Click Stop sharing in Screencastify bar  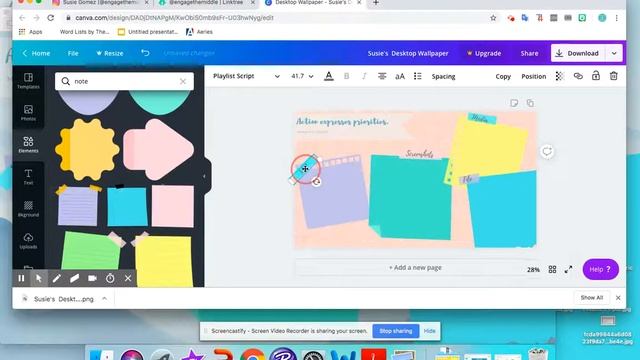tap(396, 331)
